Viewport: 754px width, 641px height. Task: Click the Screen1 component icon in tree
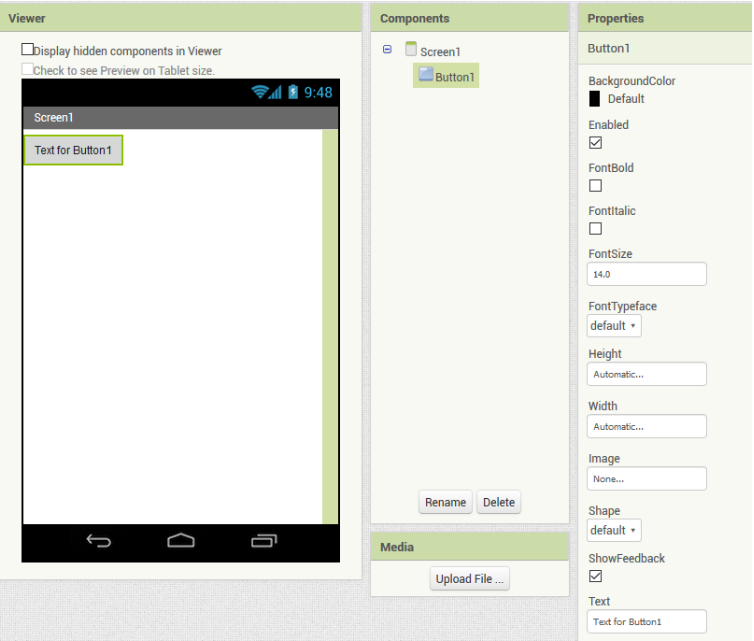[411, 50]
